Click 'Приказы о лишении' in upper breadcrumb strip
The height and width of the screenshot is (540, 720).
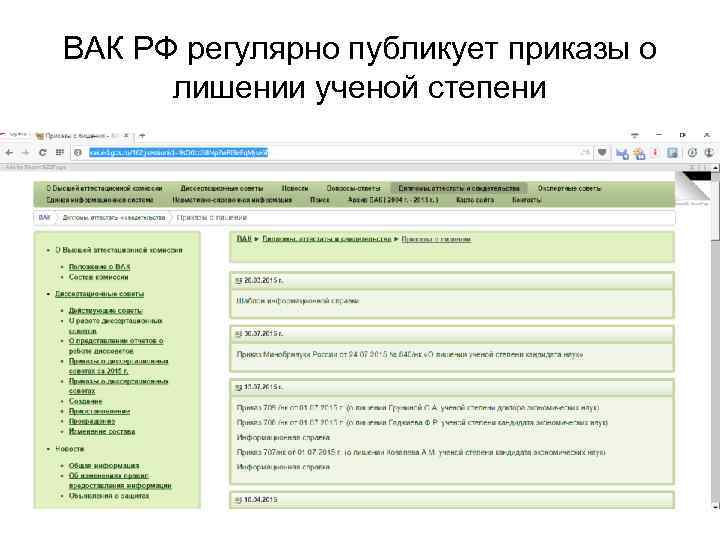[x=212, y=218]
